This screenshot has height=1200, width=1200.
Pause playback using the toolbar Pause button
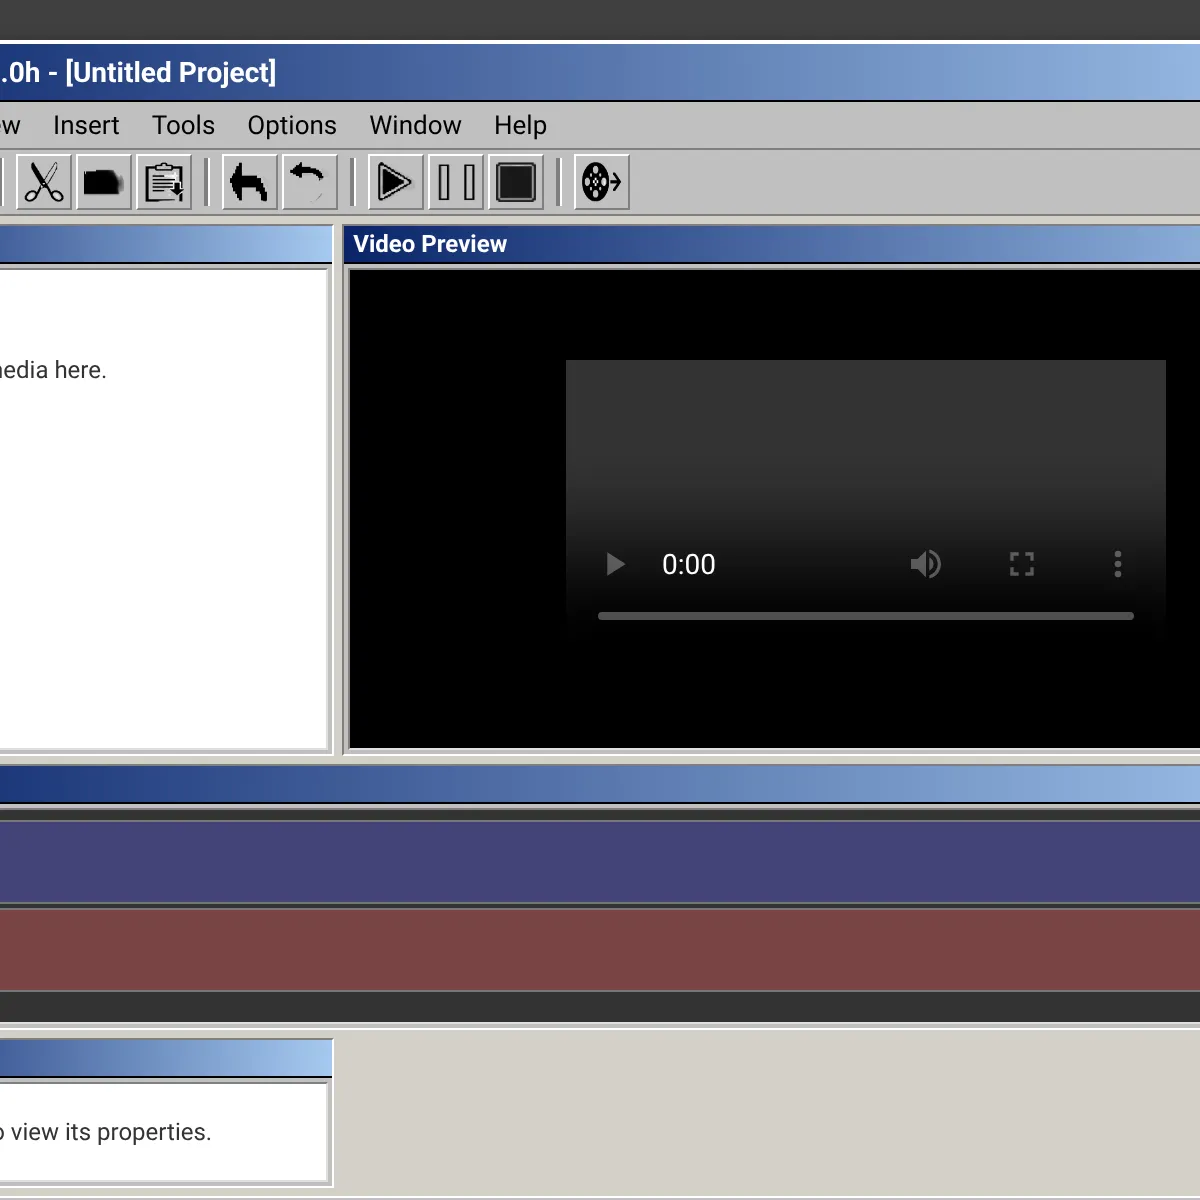pyautogui.click(x=456, y=182)
